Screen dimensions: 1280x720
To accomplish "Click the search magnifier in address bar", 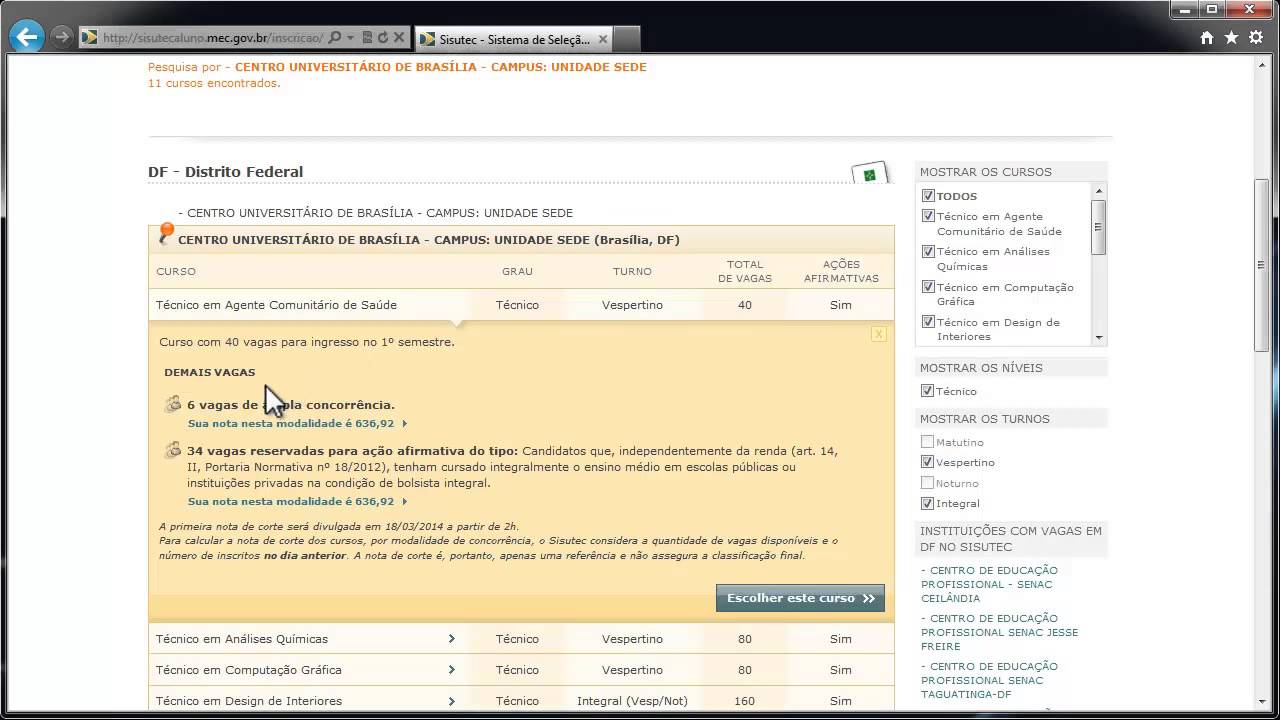I will [x=335, y=38].
